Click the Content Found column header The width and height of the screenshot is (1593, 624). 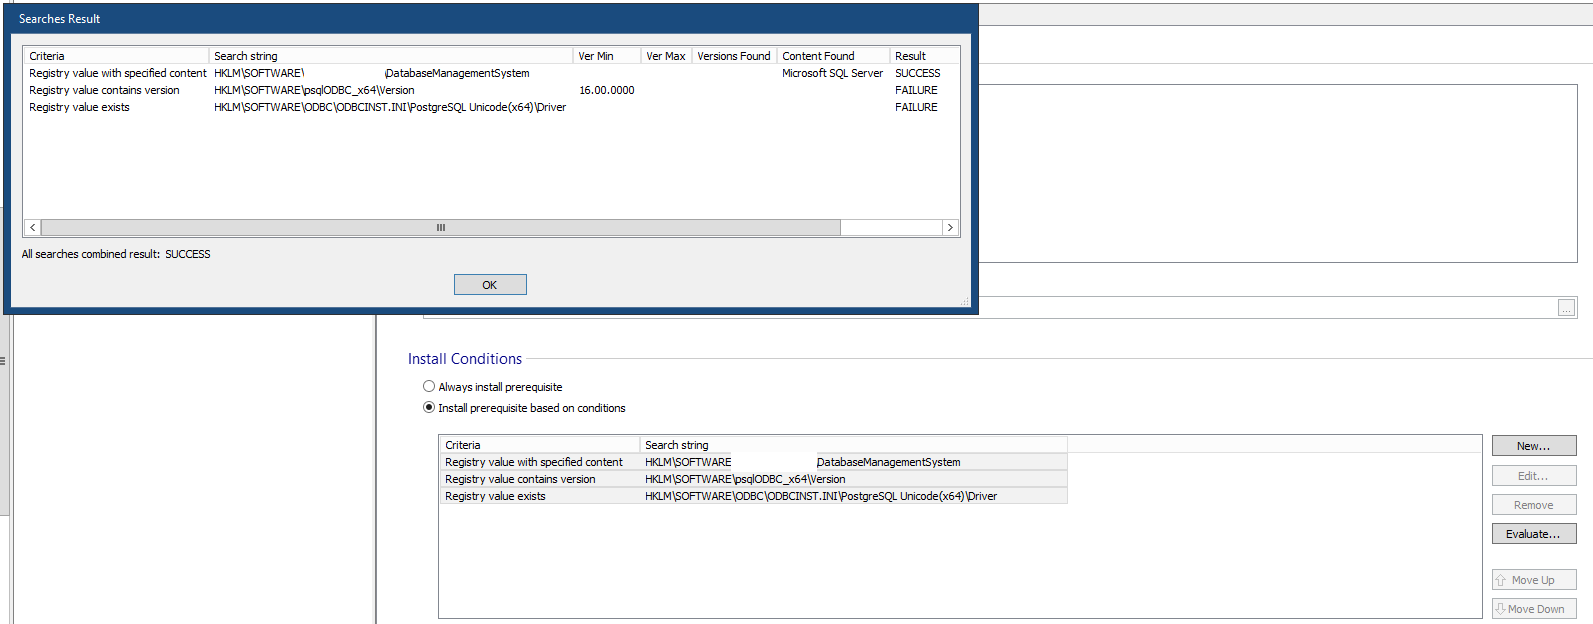(x=832, y=56)
